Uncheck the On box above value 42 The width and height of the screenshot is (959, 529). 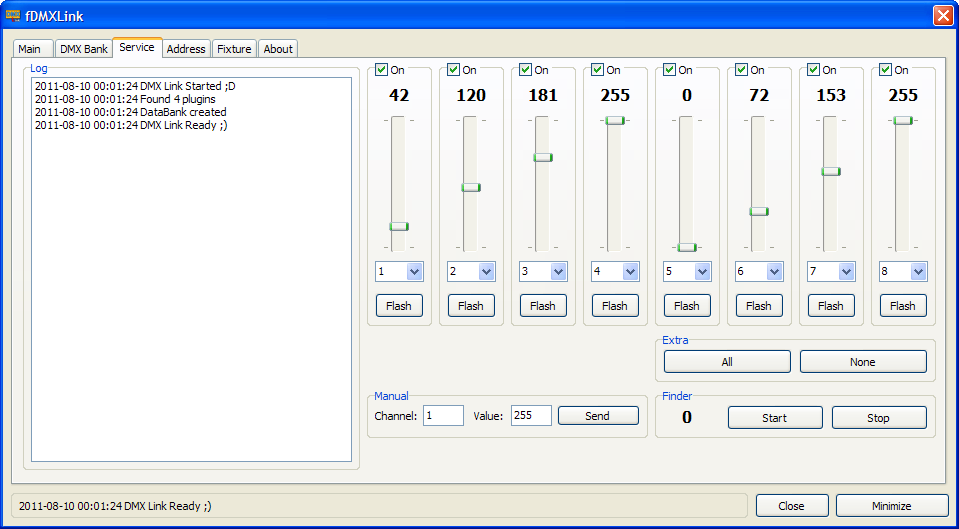click(382, 70)
